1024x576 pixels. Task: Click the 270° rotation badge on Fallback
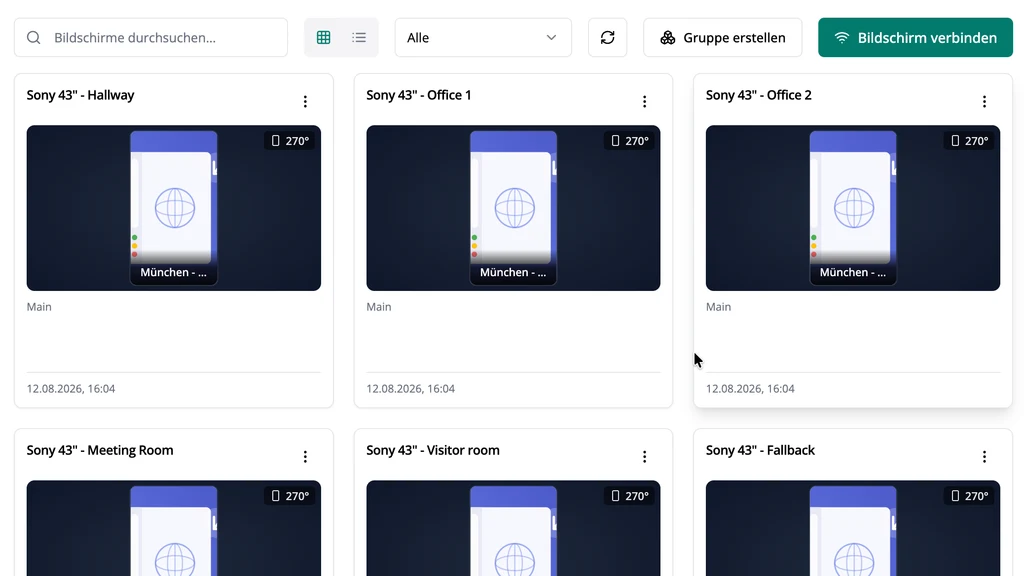point(969,496)
